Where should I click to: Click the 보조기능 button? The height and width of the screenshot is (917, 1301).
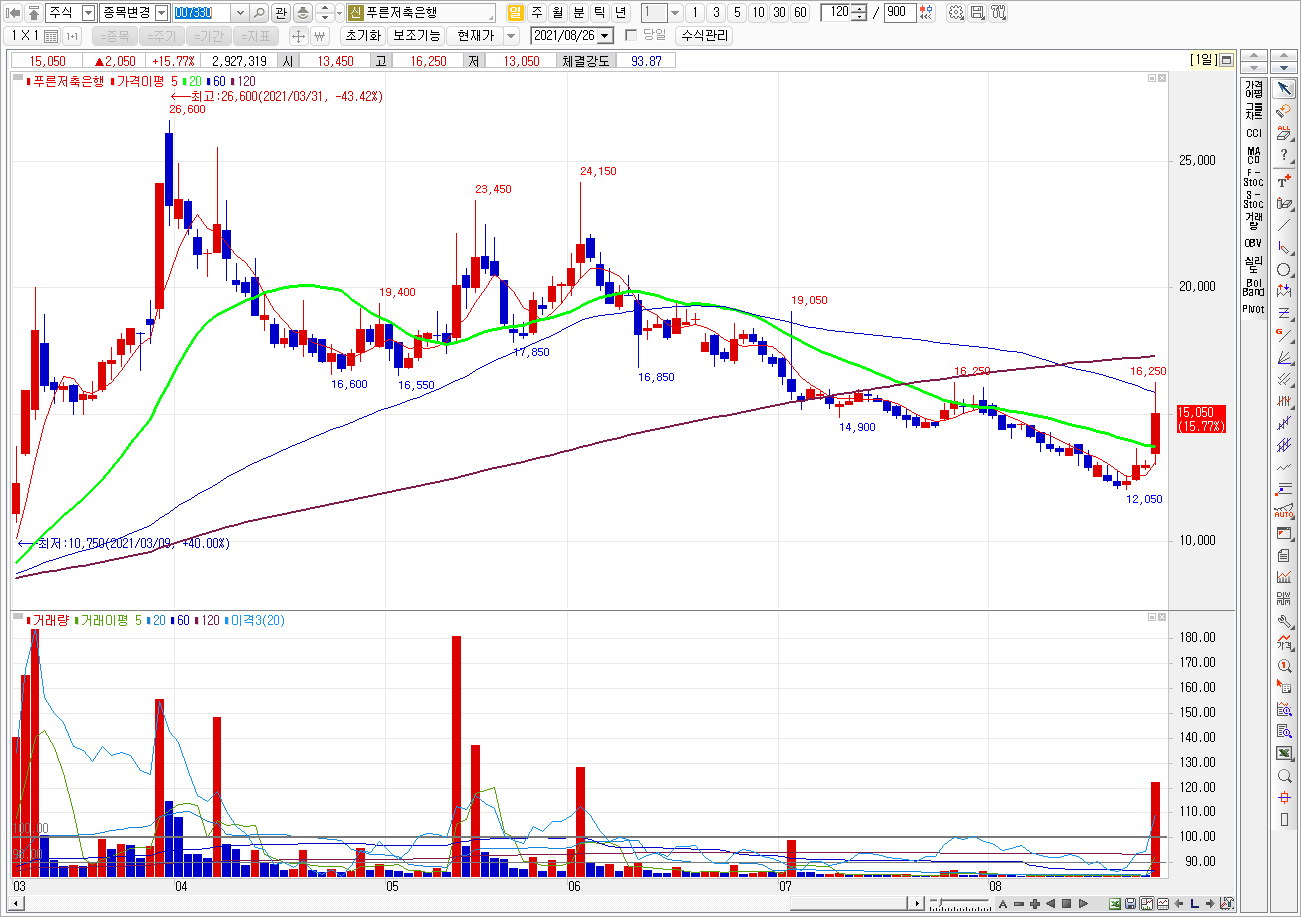(416, 36)
